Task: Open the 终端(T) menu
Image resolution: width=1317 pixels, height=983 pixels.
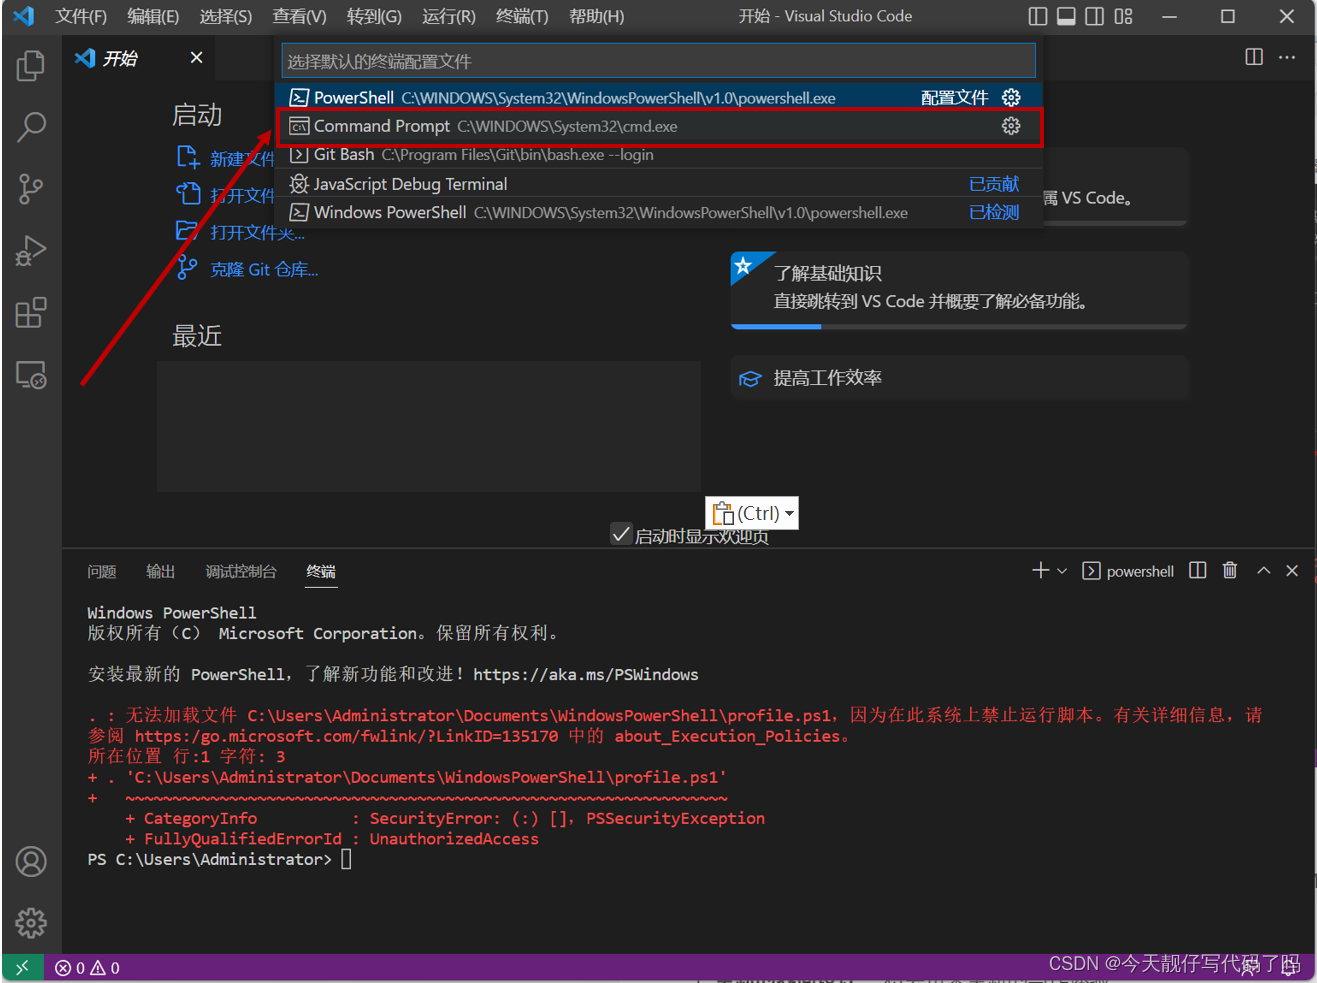Action: click(522, 16)
